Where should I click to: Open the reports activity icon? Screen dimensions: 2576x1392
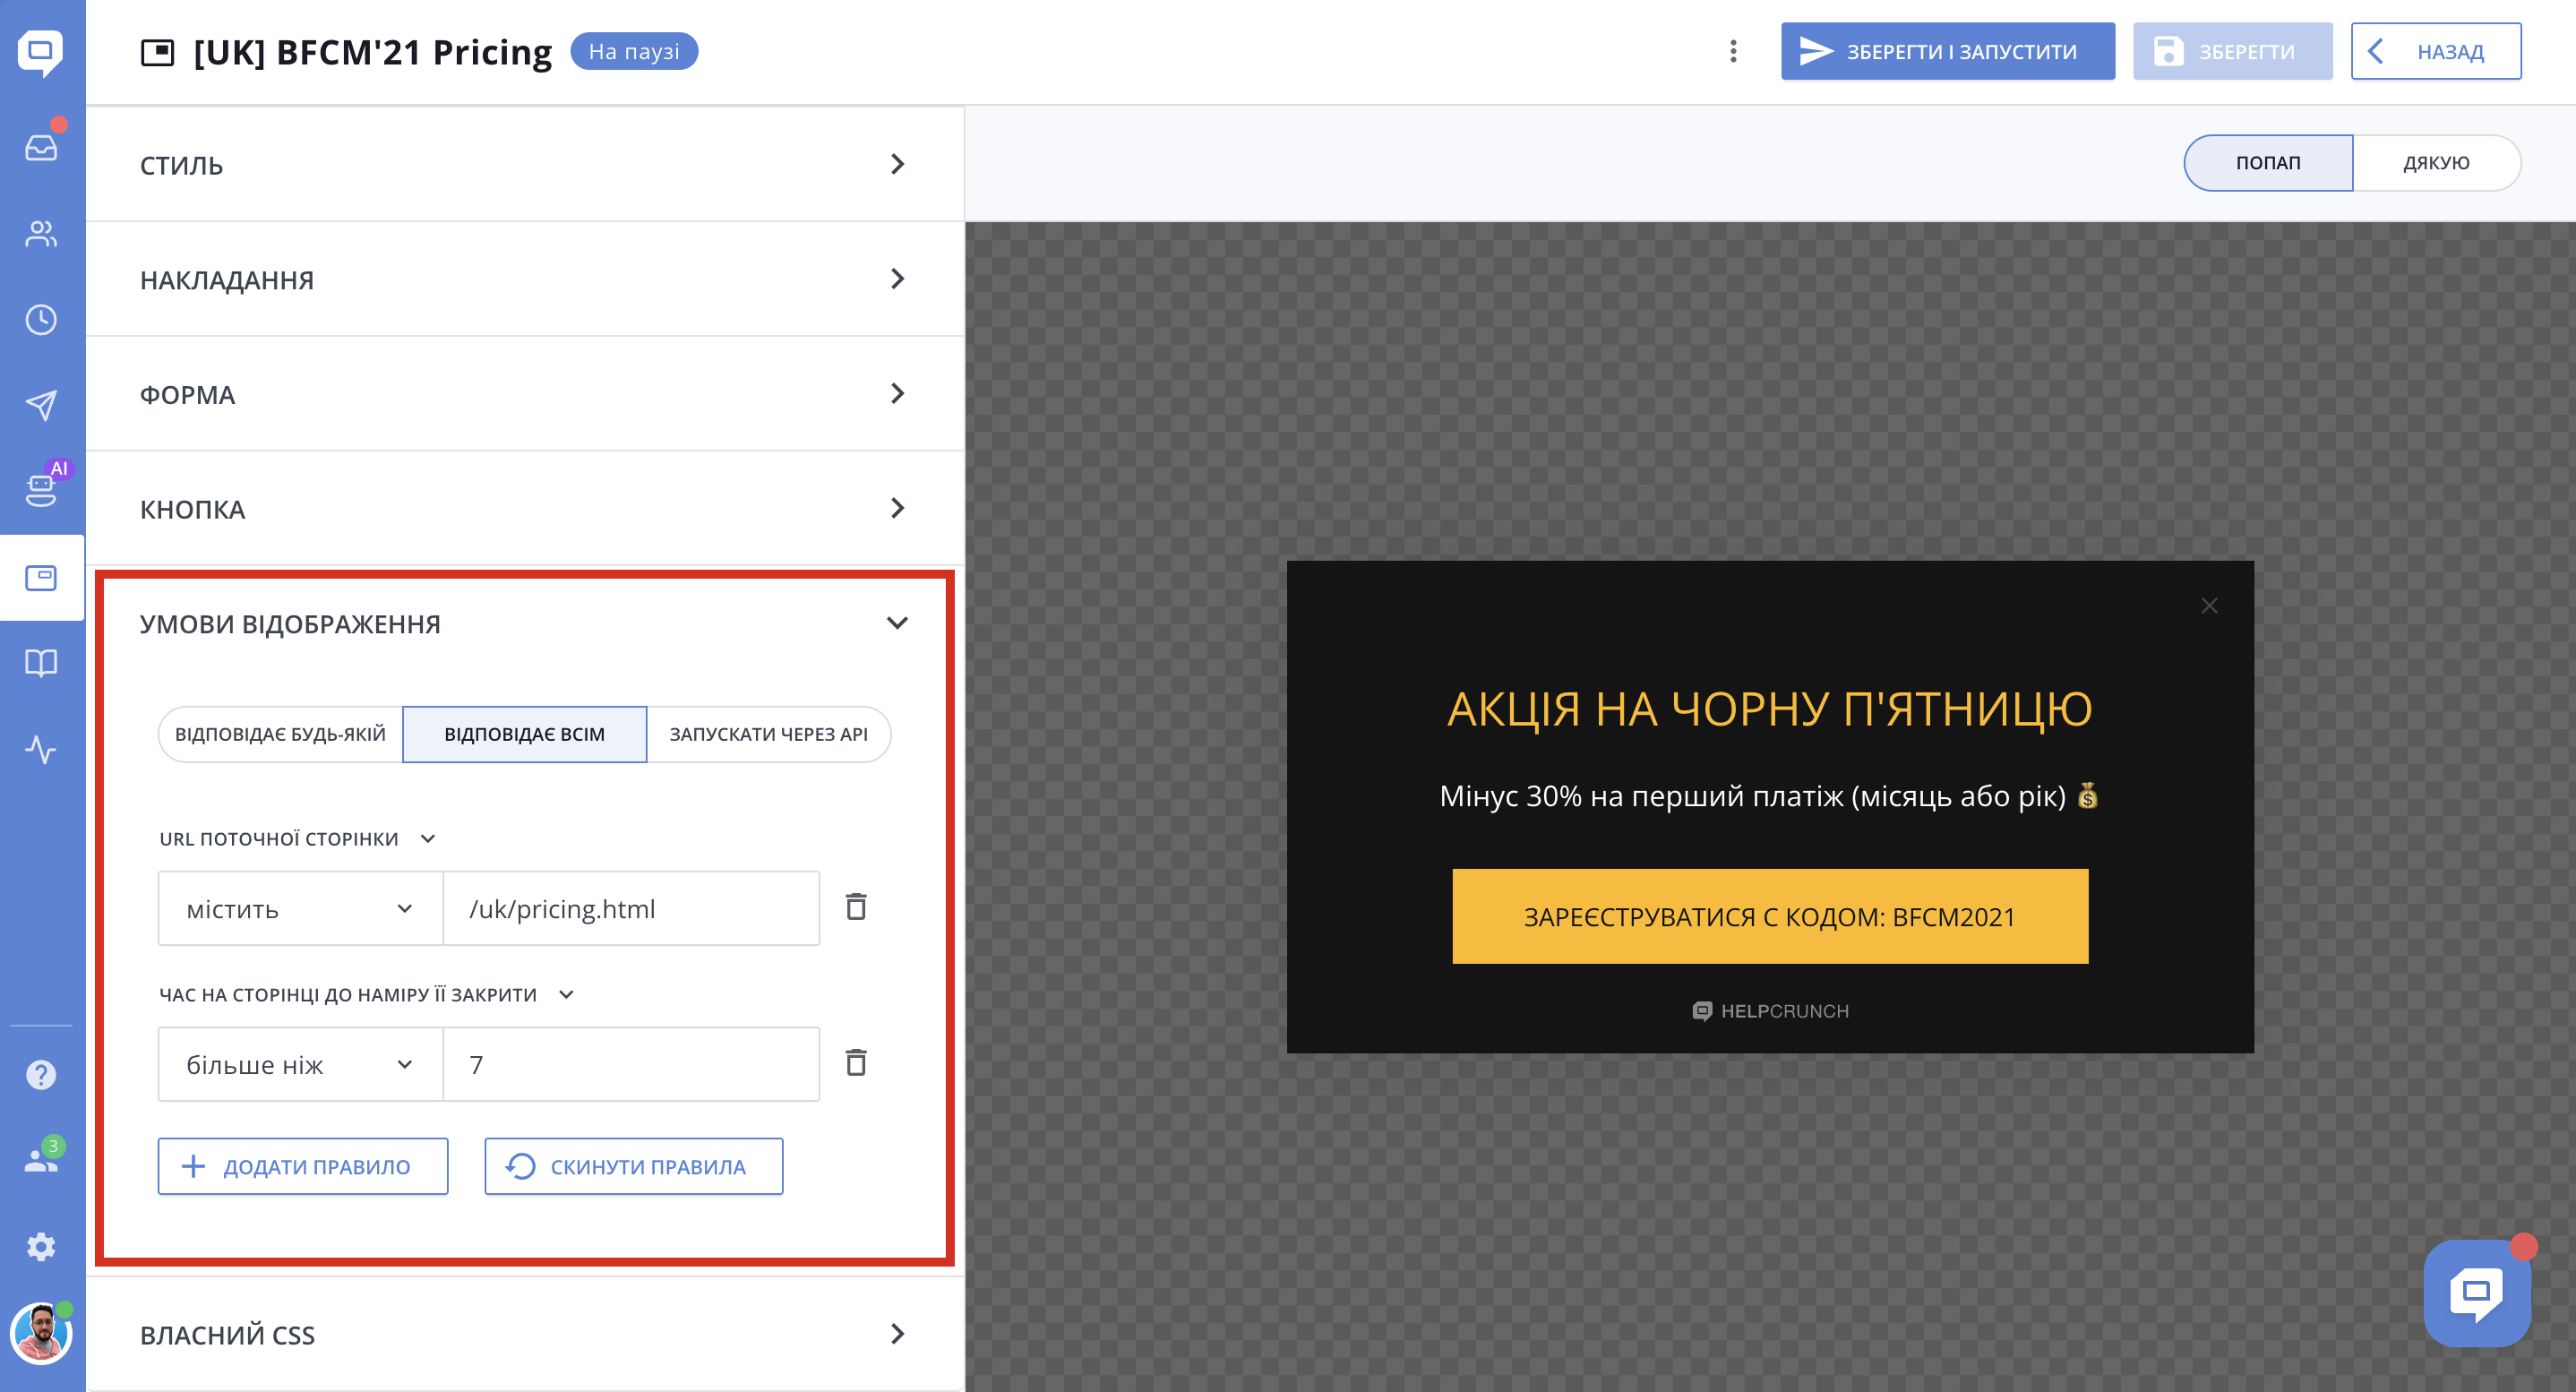click(x=41, y=749)
